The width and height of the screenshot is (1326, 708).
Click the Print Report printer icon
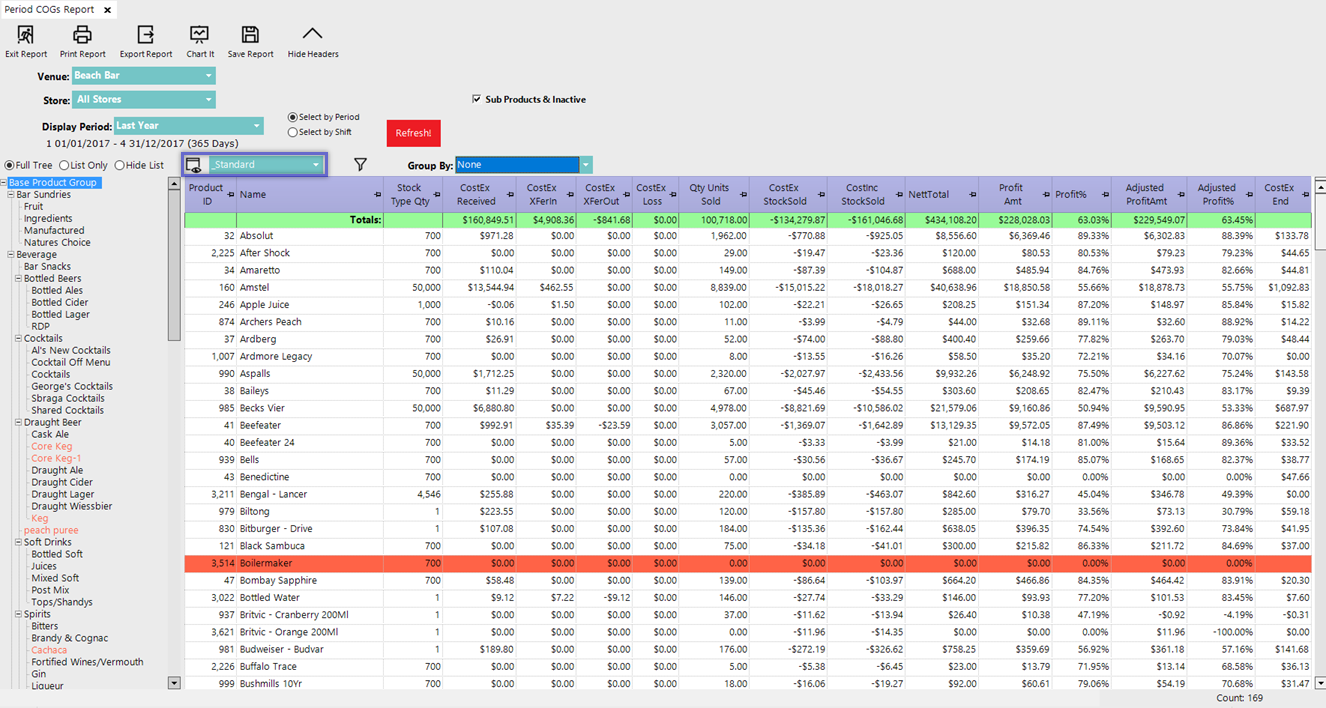pos(82,35)
